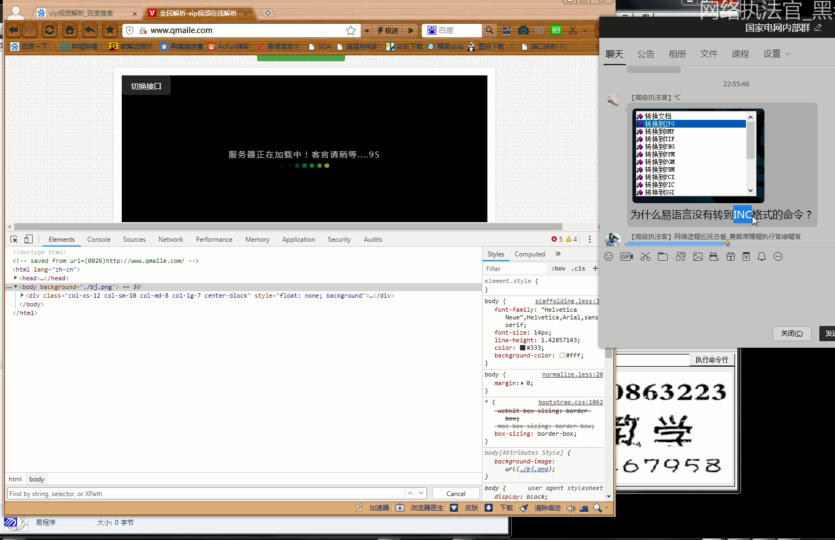The image size is (835, 540).
Task: Click the browser reload button
Action: point(49,31)
